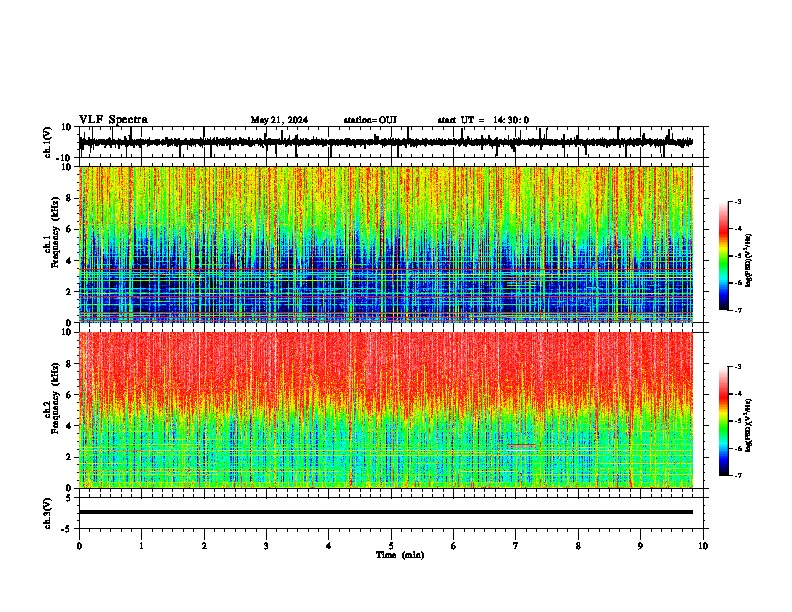This screenshot has width=792, height=612.
Task: Click time axis tick label "9"
Action: coord(640,546)
